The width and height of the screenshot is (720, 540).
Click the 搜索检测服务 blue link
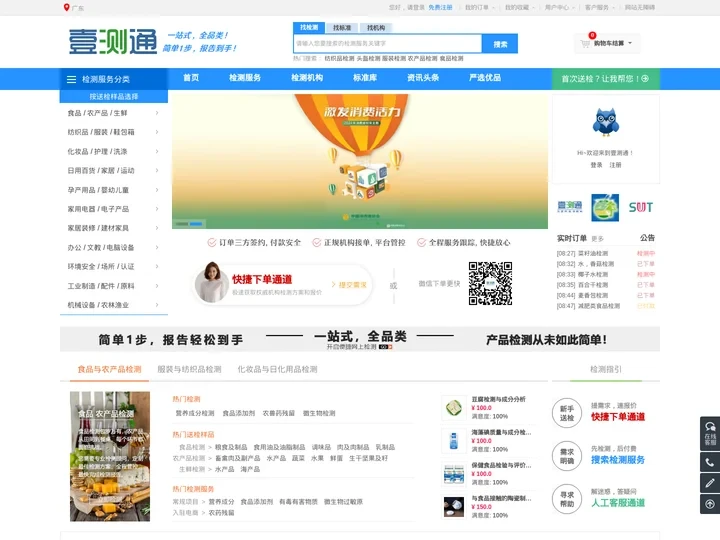click(618, 460)
